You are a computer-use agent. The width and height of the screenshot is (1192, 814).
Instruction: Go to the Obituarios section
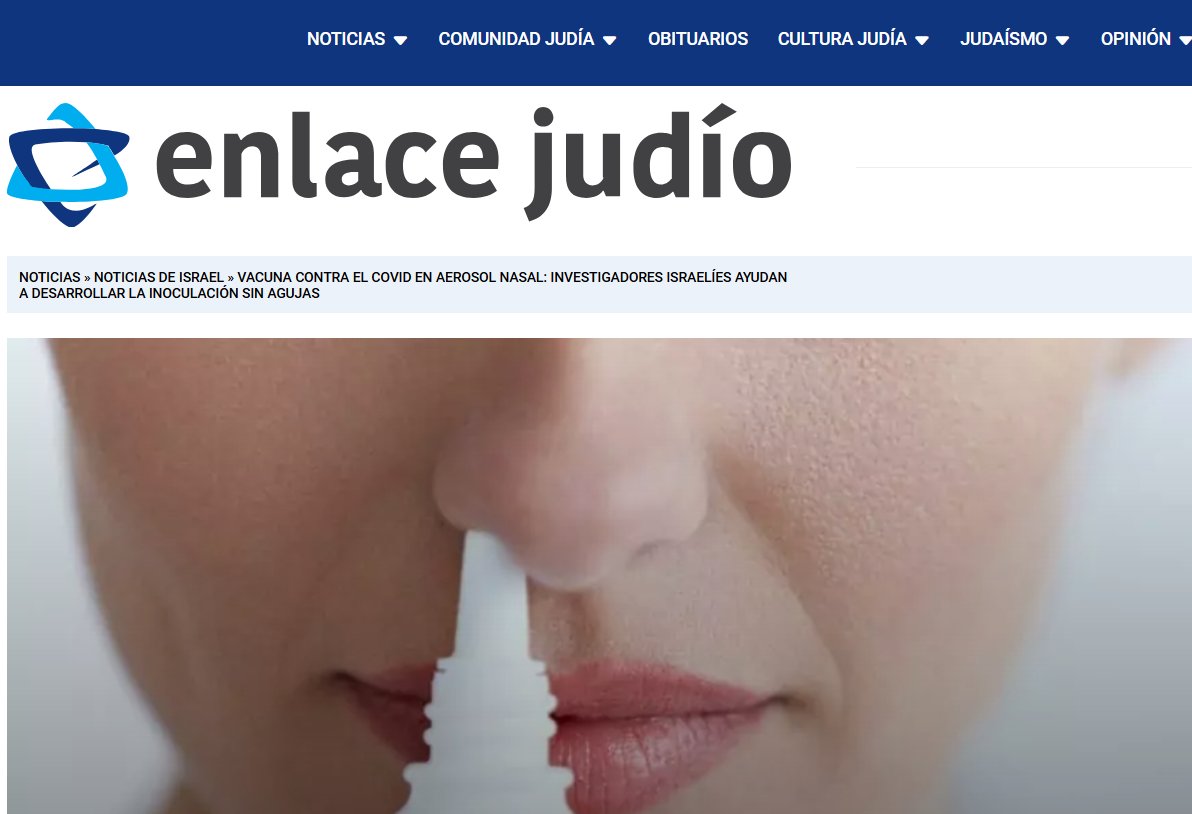coord(698,39)
